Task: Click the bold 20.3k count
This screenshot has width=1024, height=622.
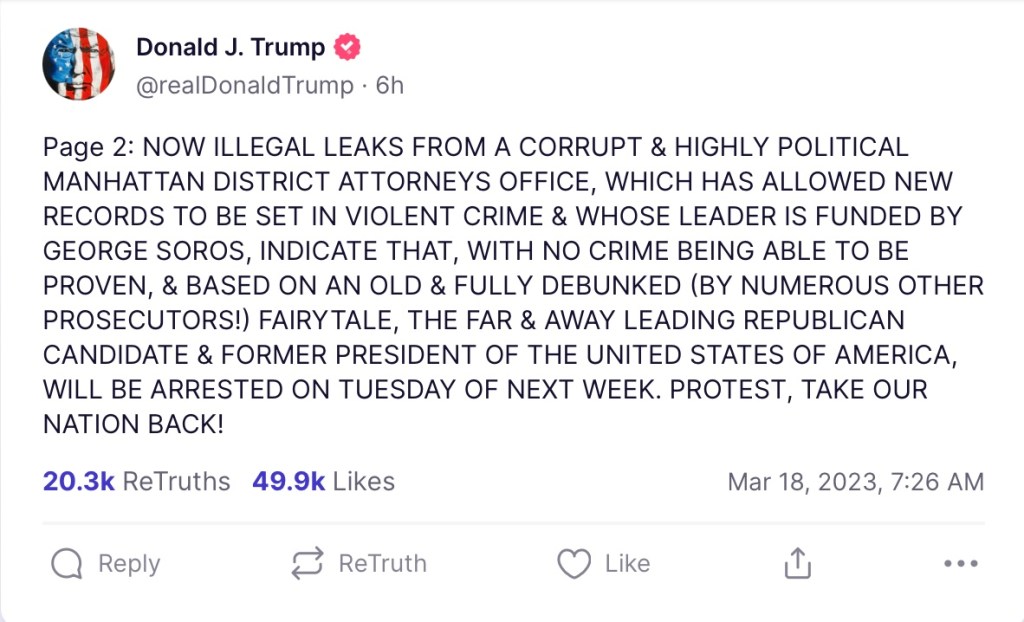Action: 78,482
